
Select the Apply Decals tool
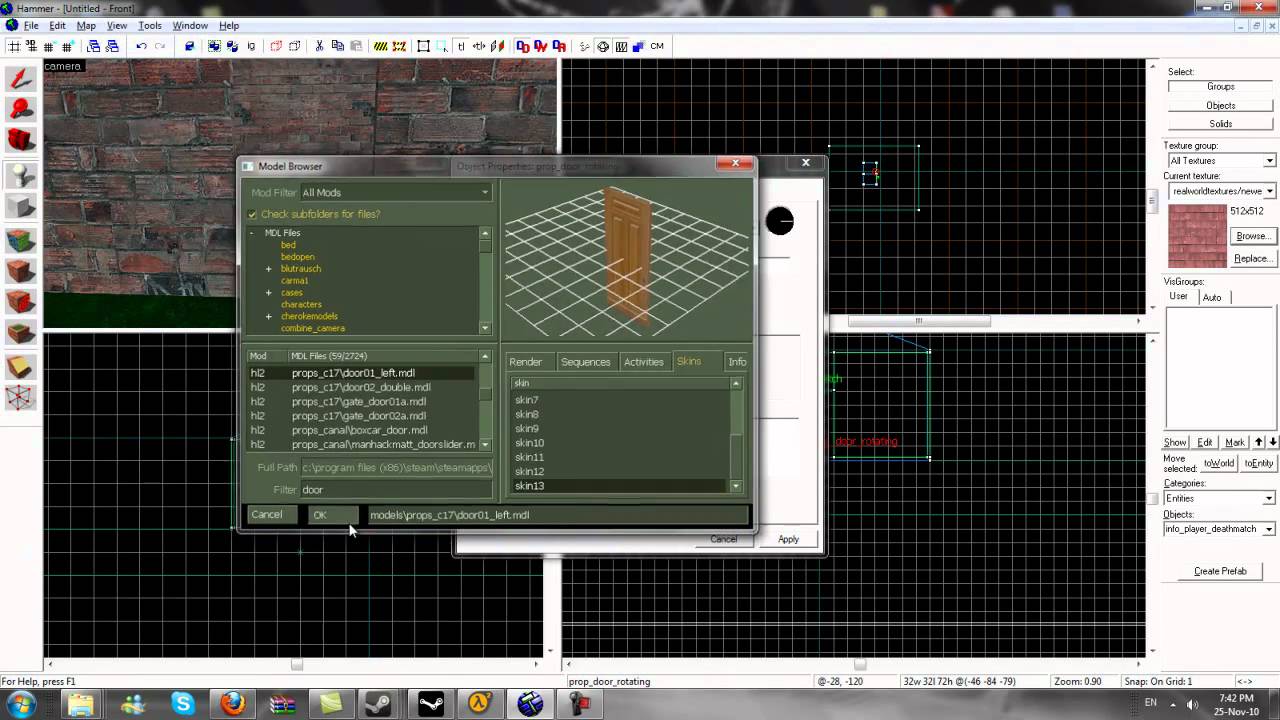21,303
